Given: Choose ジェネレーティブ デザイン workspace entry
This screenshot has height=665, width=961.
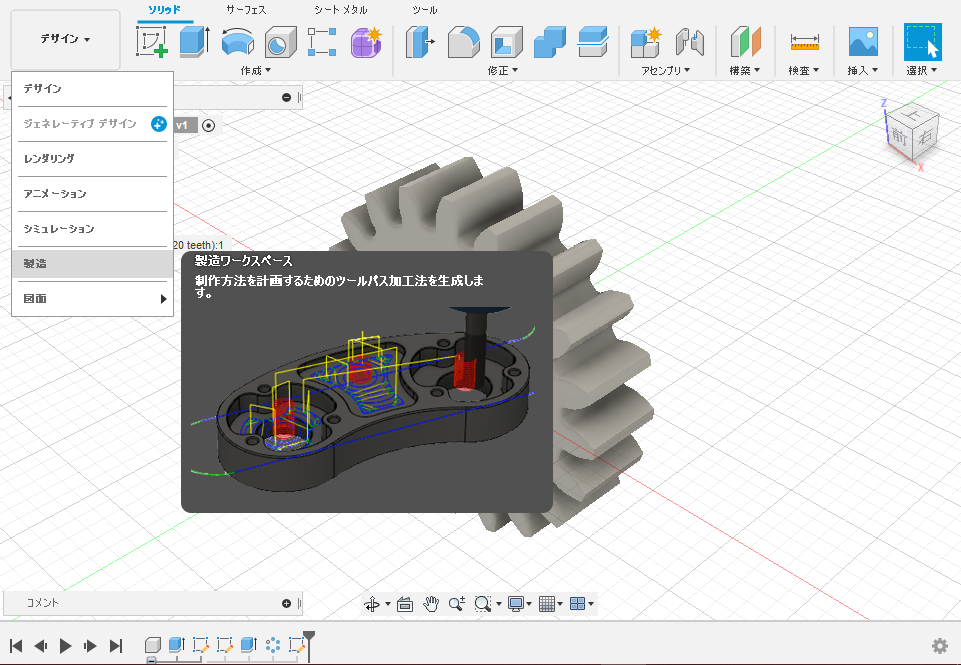Looking at the screenshot, I should pos(93,124).
